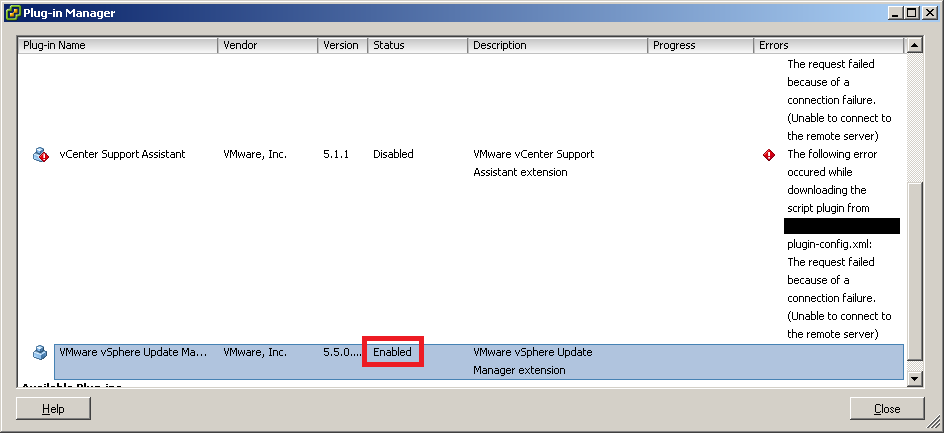Select the VMware vSphere Update Manager row name

[x=133, y=352]
